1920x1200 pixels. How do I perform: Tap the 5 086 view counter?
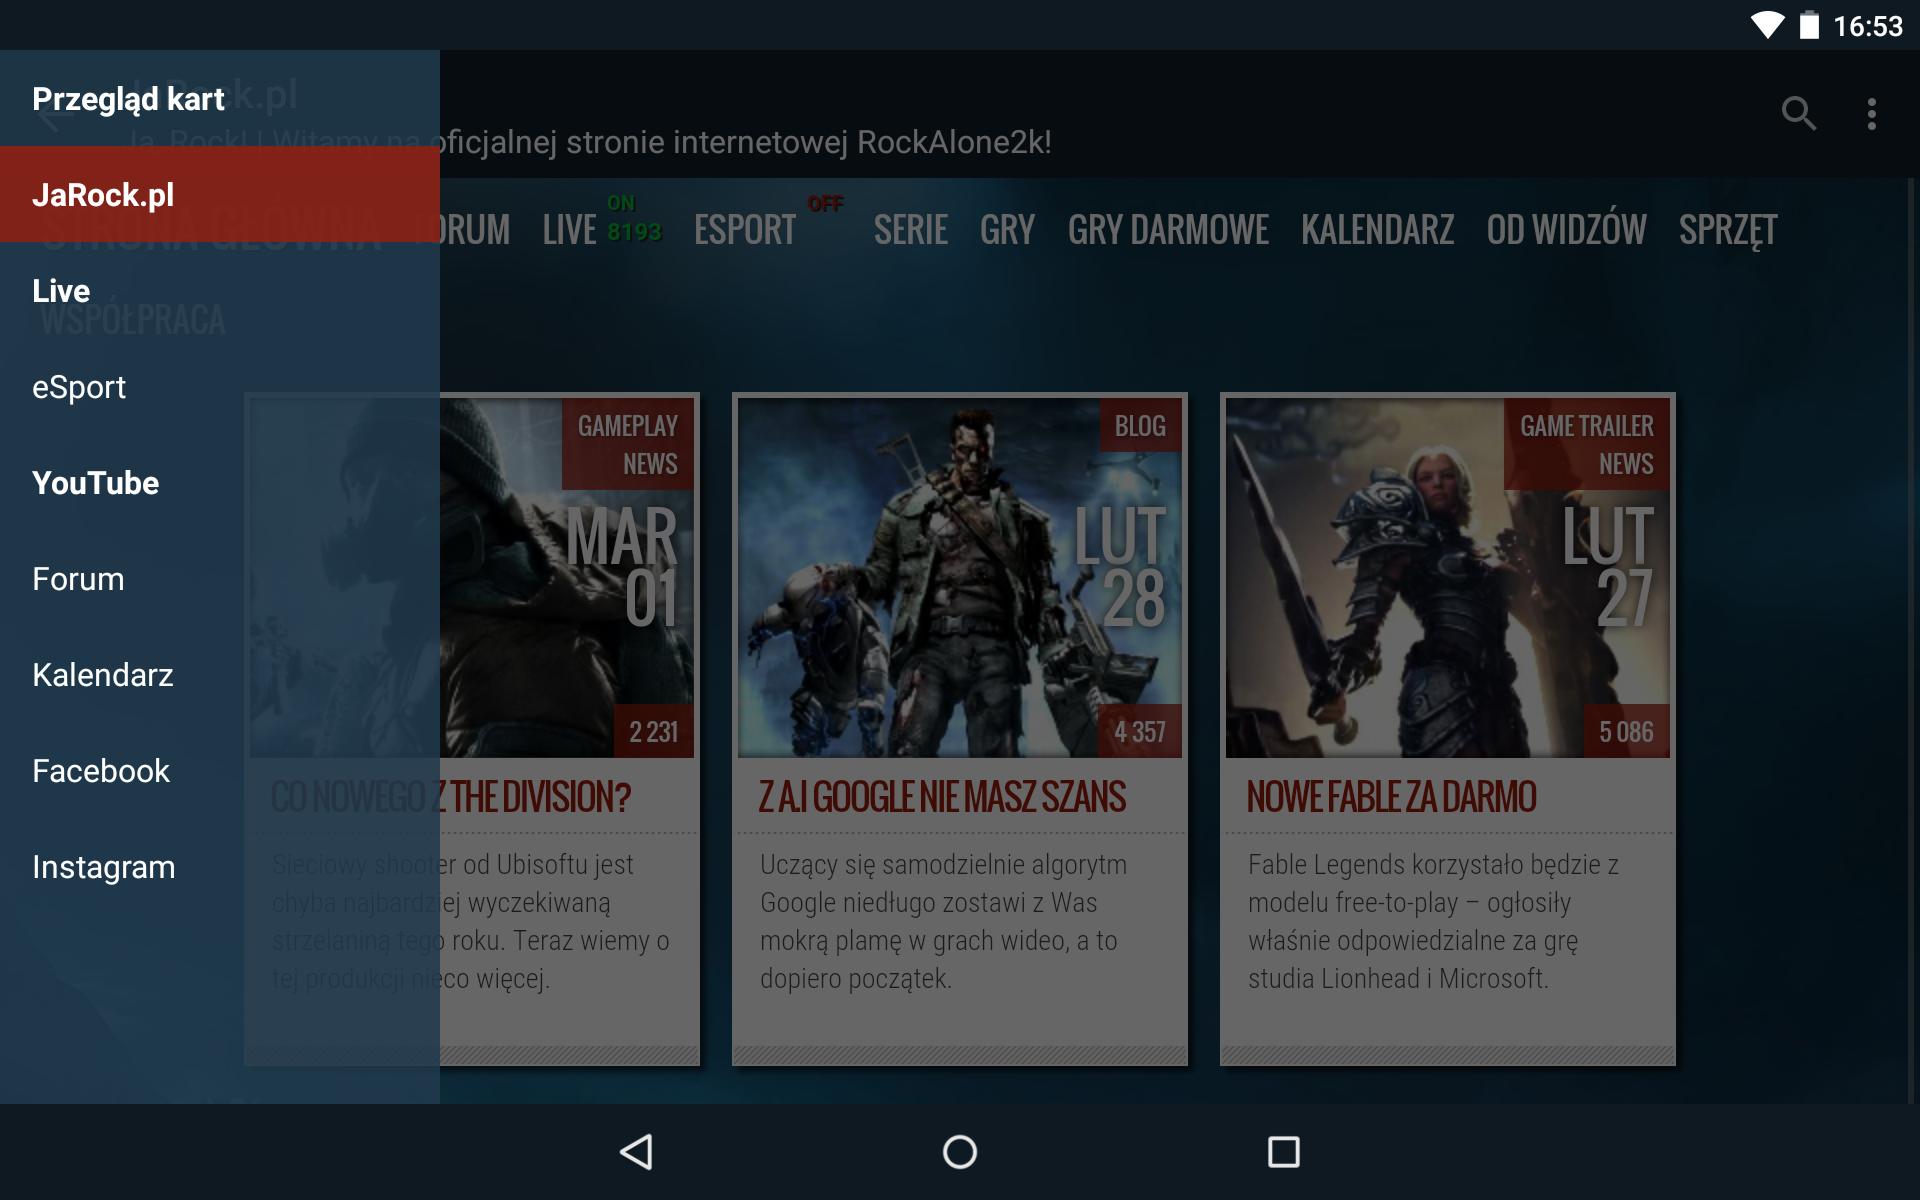[1626, 732]
